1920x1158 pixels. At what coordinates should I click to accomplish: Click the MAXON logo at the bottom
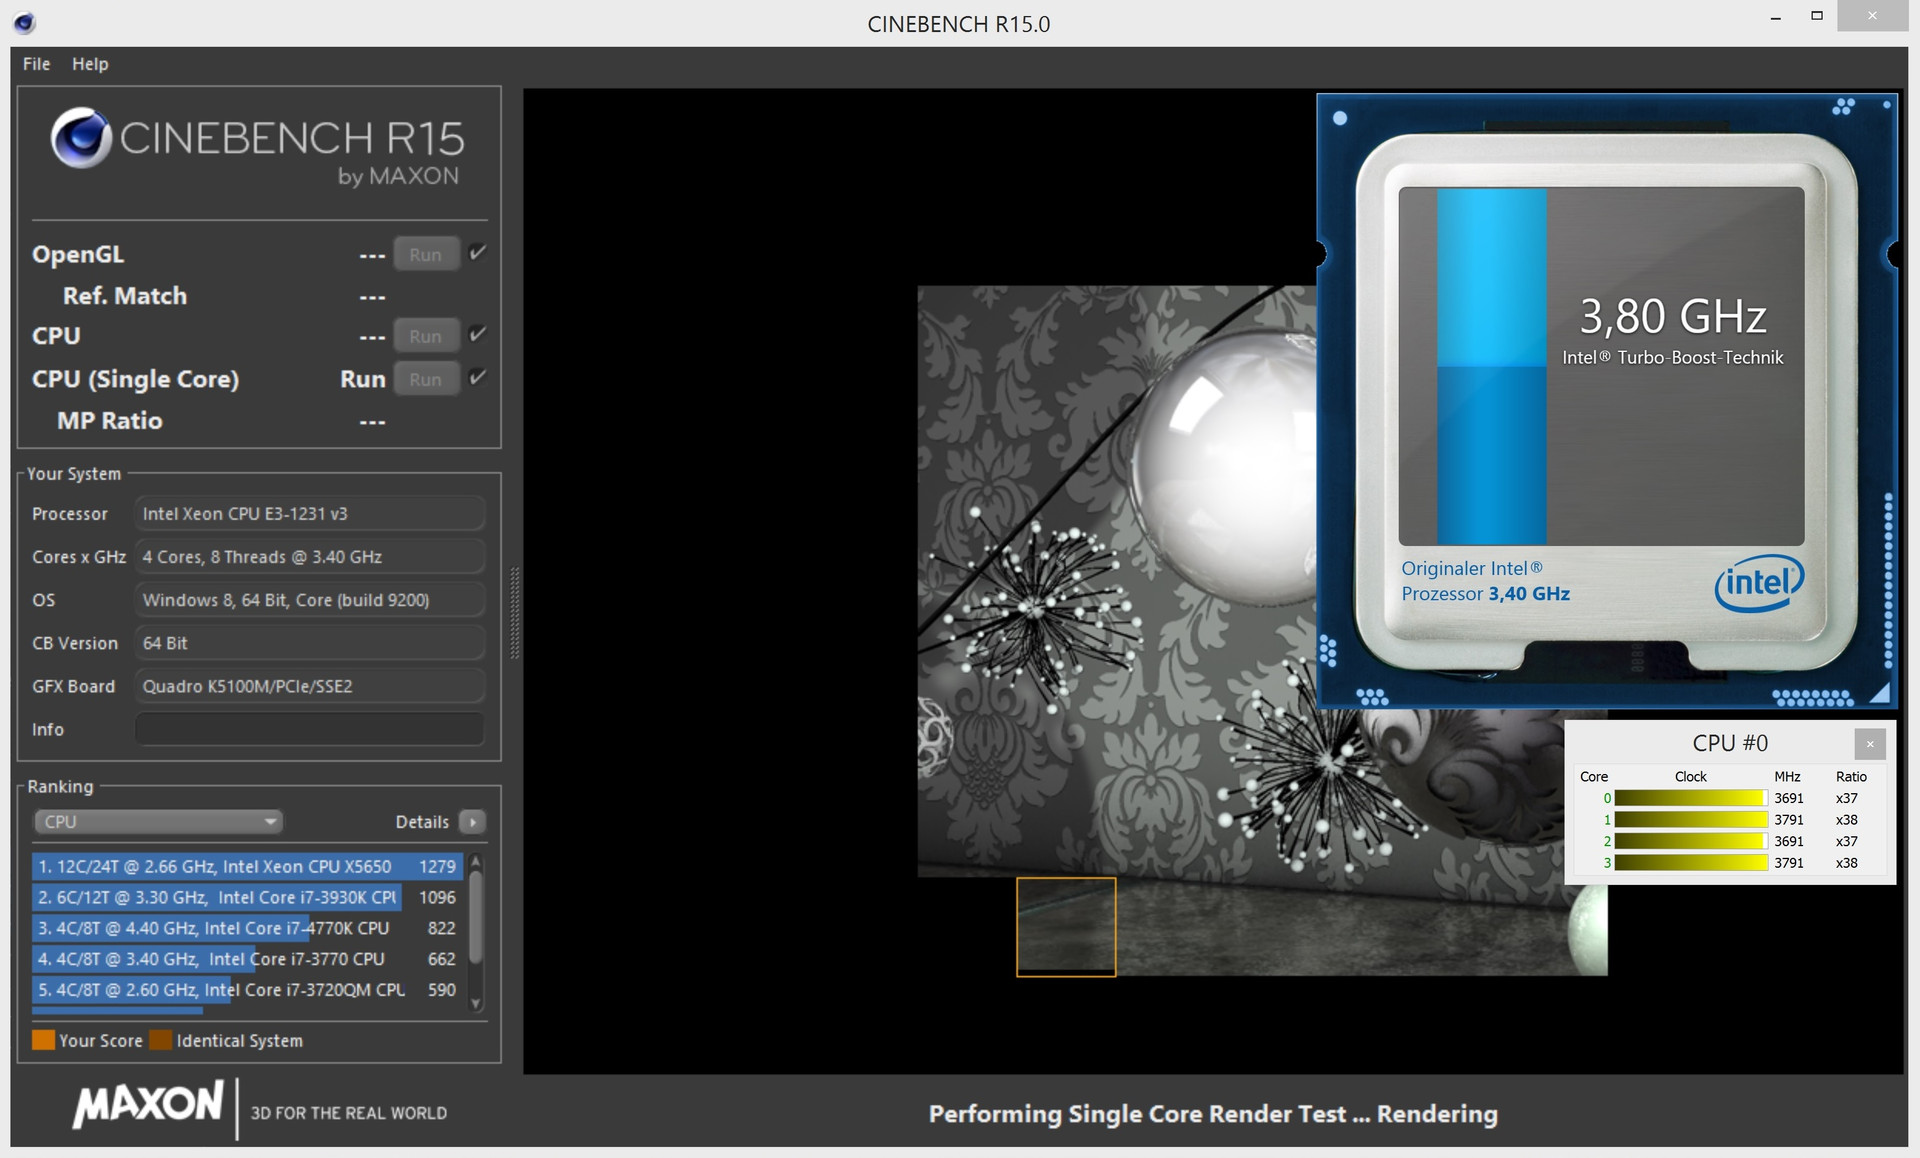click(148, 1104)
